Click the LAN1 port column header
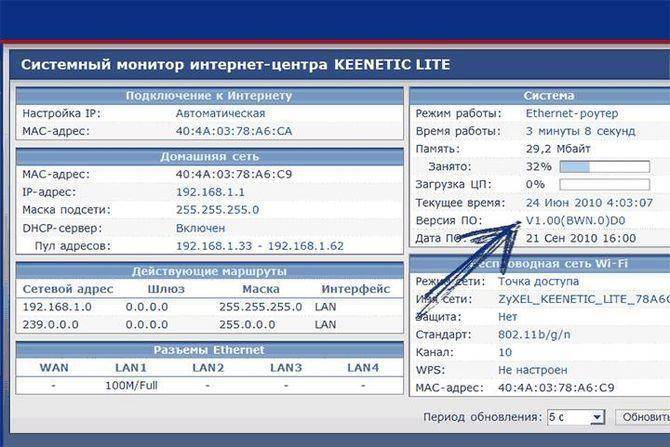Image resolution: width=670 pixels, height=447 pixels. [x=131, y=368]
